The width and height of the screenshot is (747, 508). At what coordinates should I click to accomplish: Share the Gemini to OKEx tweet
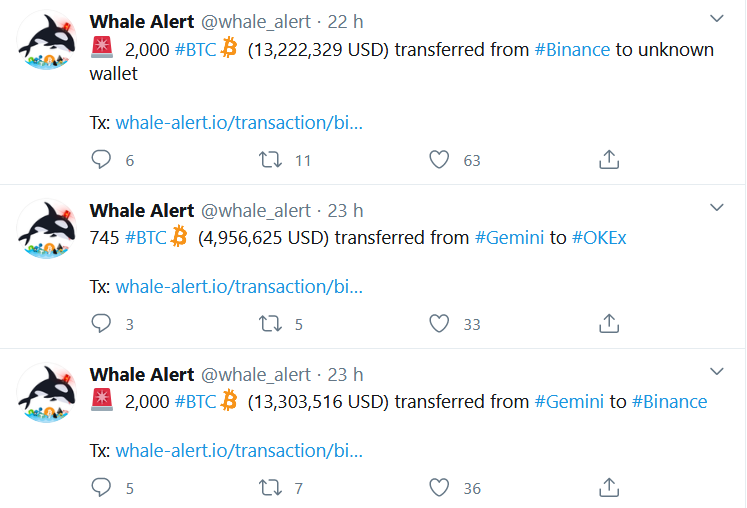[609, 323]
